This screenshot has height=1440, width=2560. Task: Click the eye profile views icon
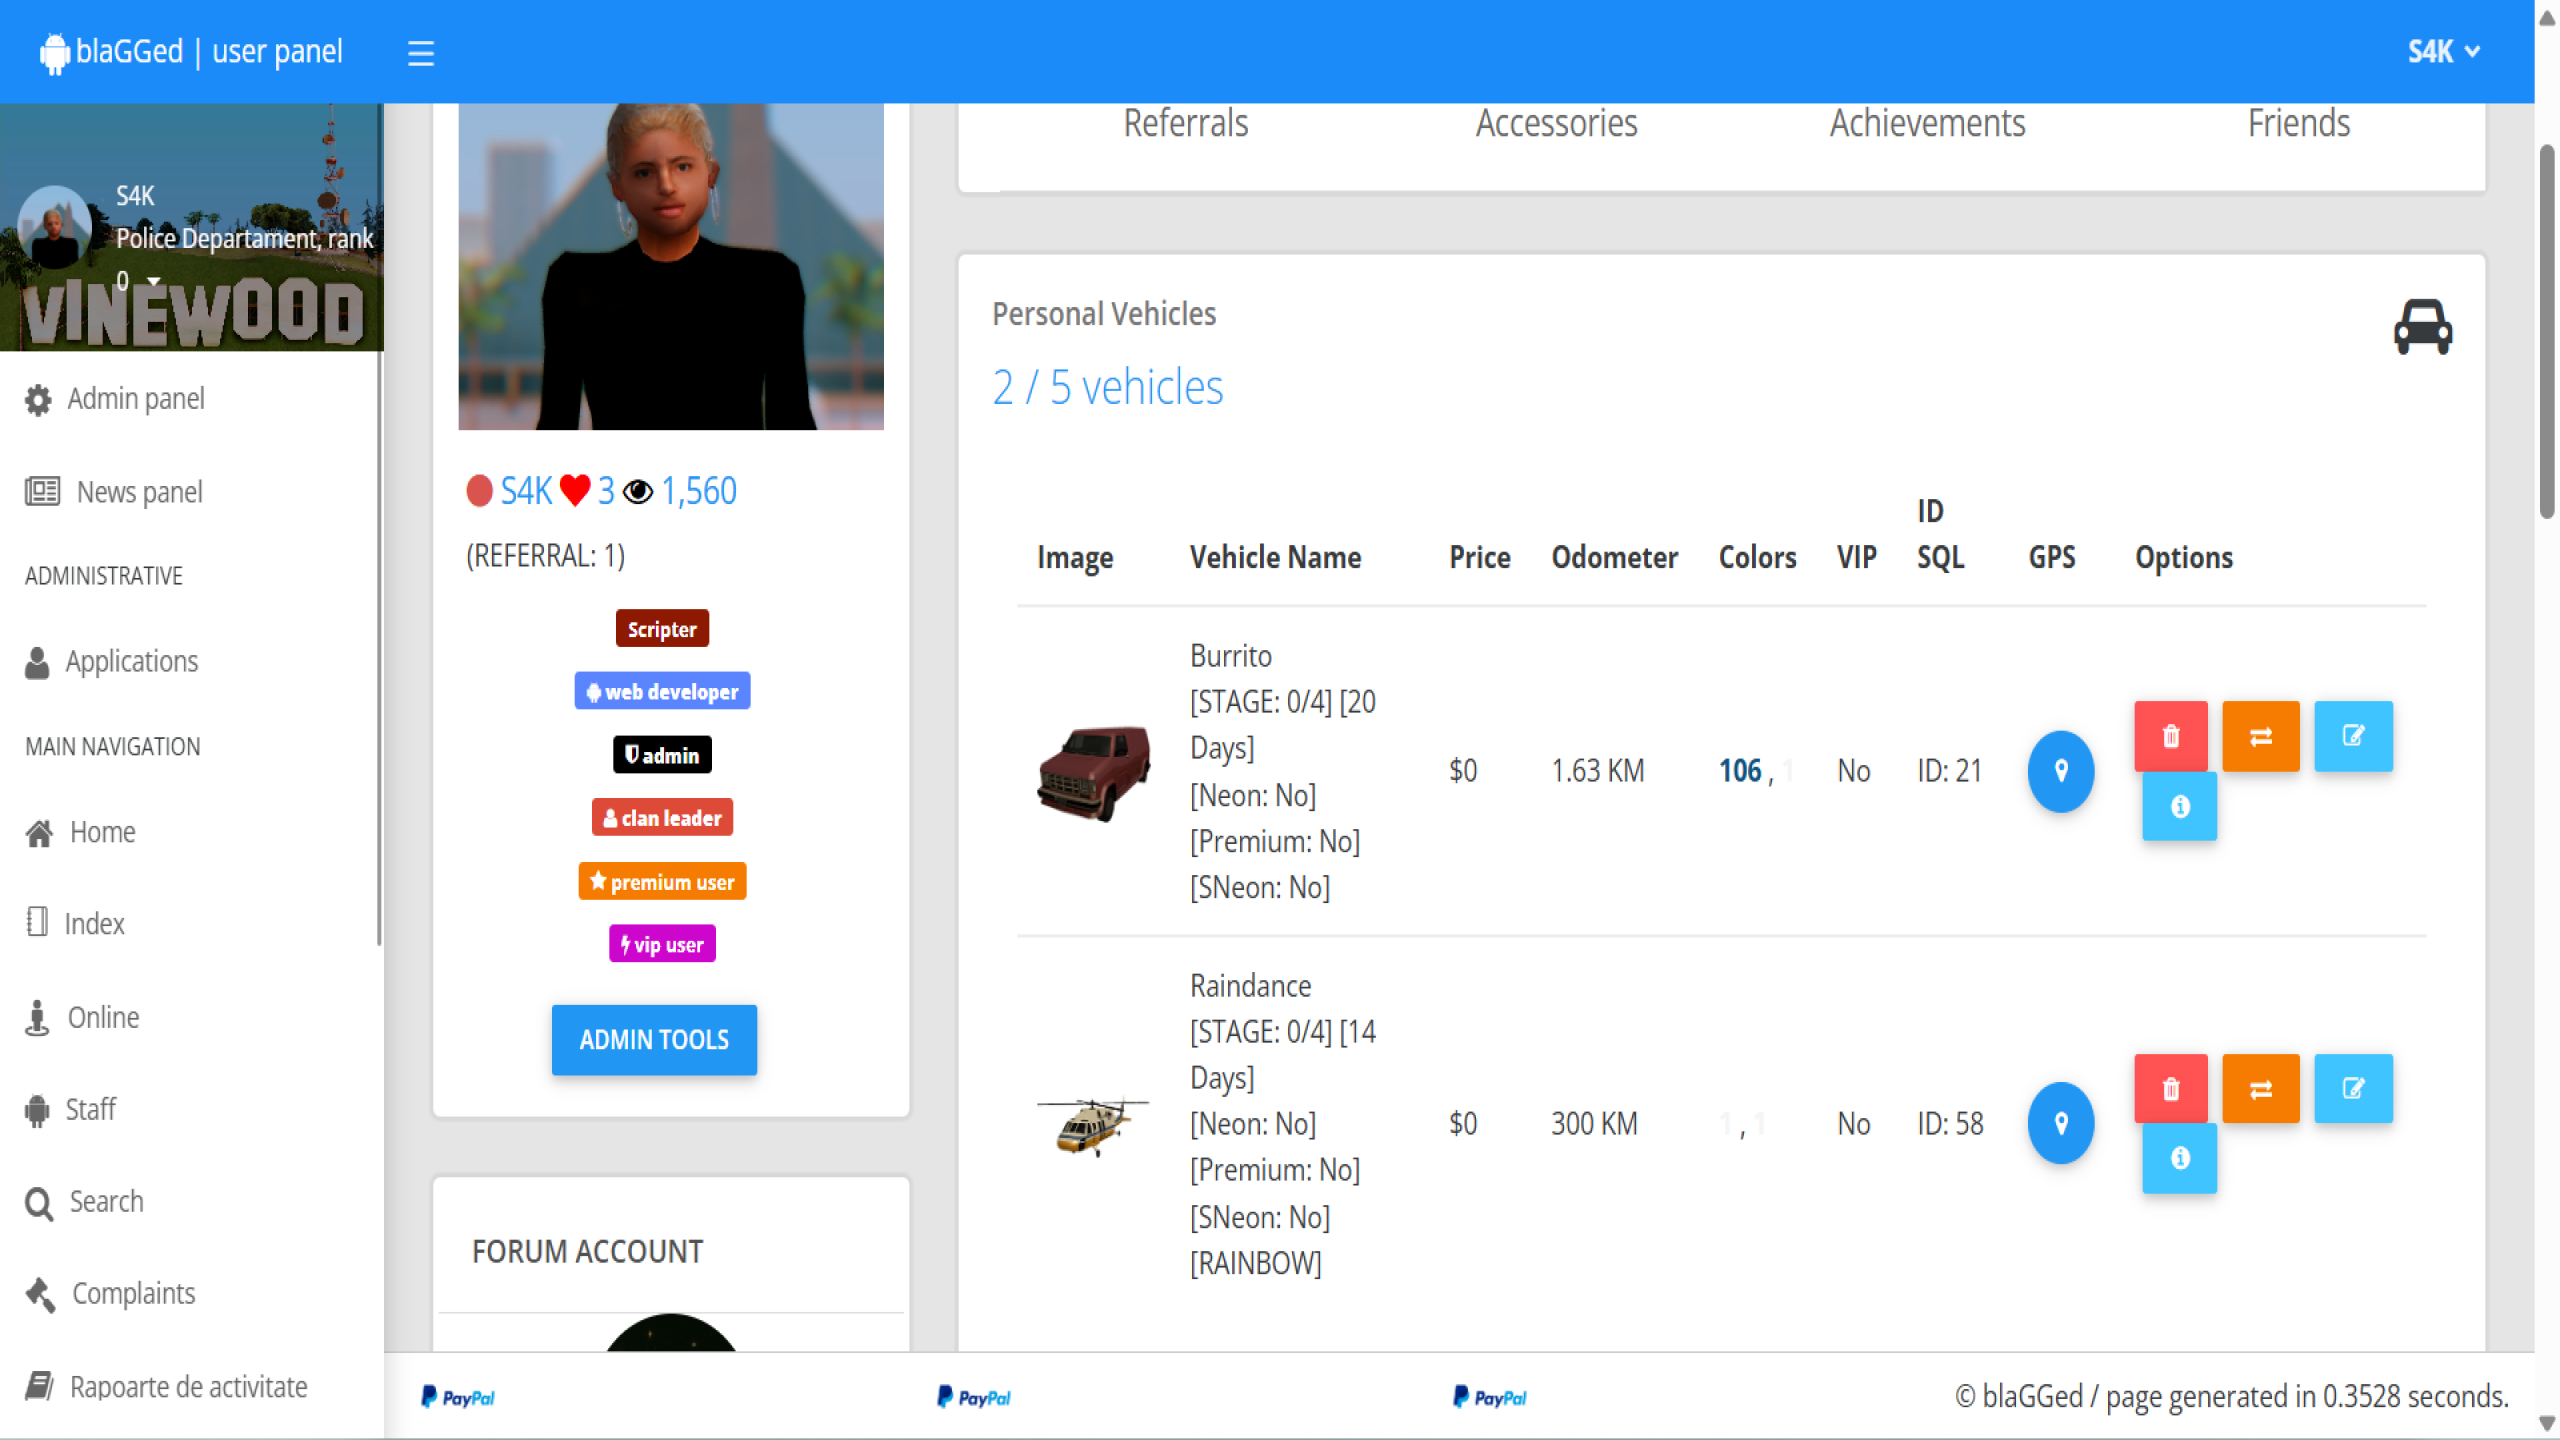pos(638,491)
